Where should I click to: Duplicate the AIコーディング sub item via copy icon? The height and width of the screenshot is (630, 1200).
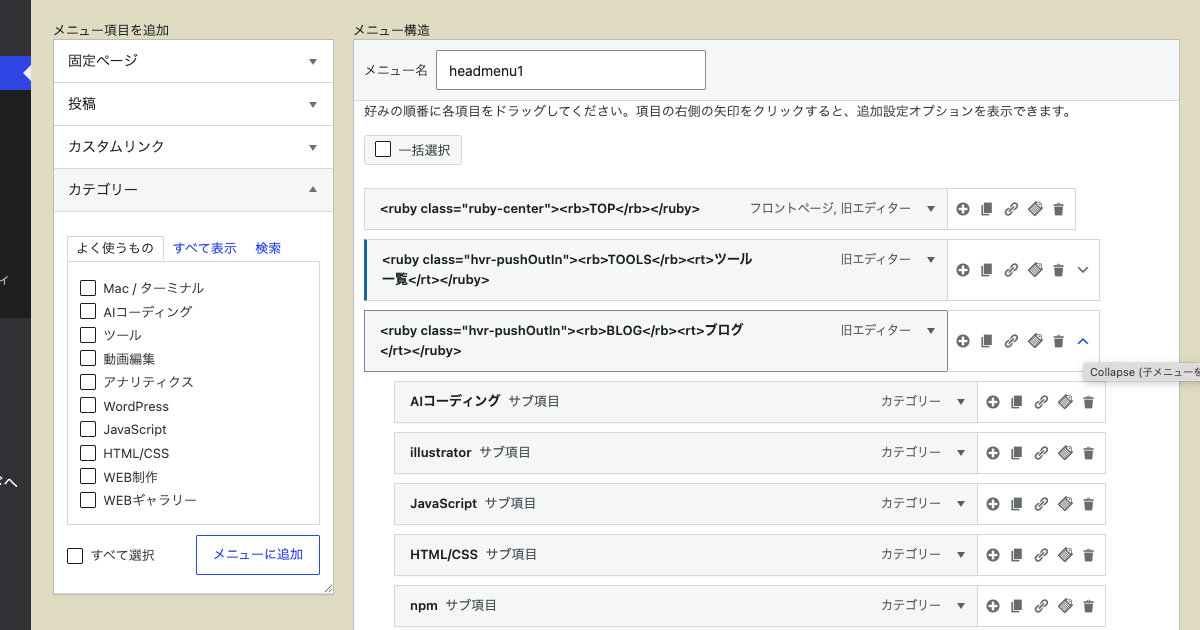tap(1017, 402)
